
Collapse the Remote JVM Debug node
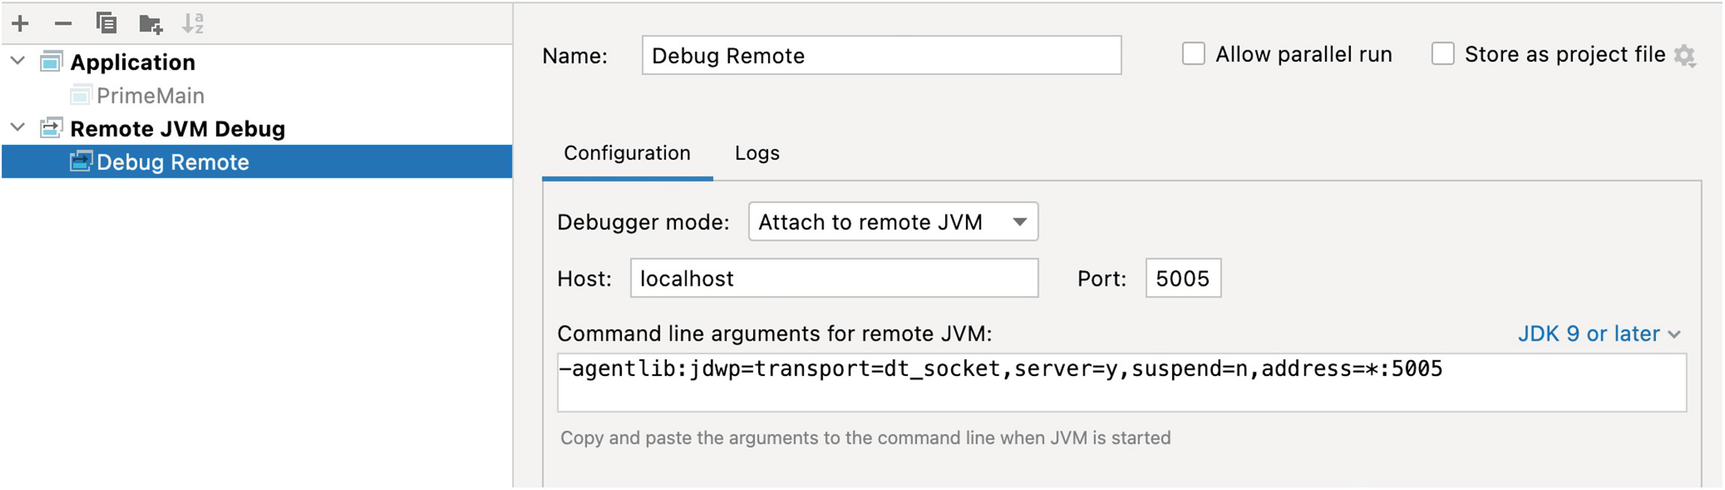click(18, 128)
